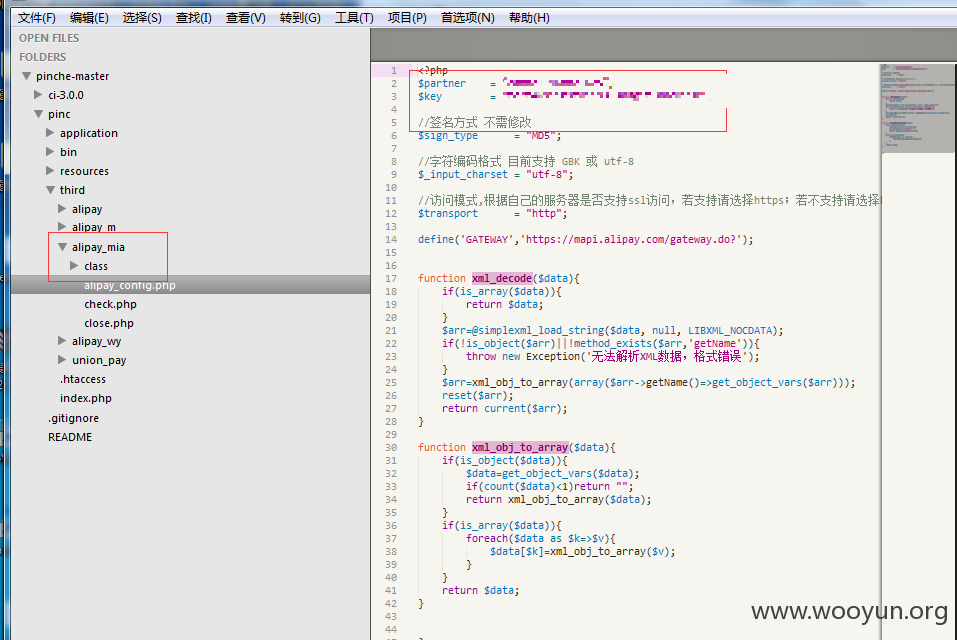Expand the ci-3.0.0 folder arrow
957x640 pixels.
pos(38,95)
